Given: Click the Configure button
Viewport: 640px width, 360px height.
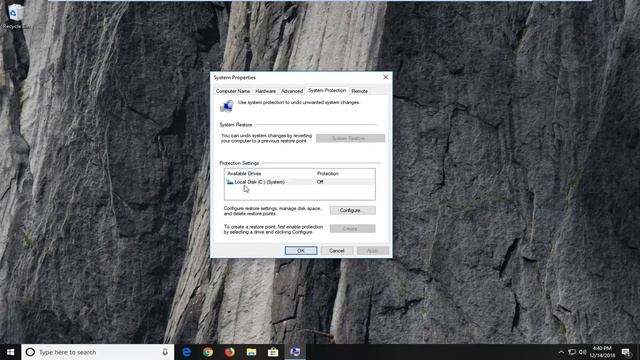Looking at the screenshot, I should 352,210.
